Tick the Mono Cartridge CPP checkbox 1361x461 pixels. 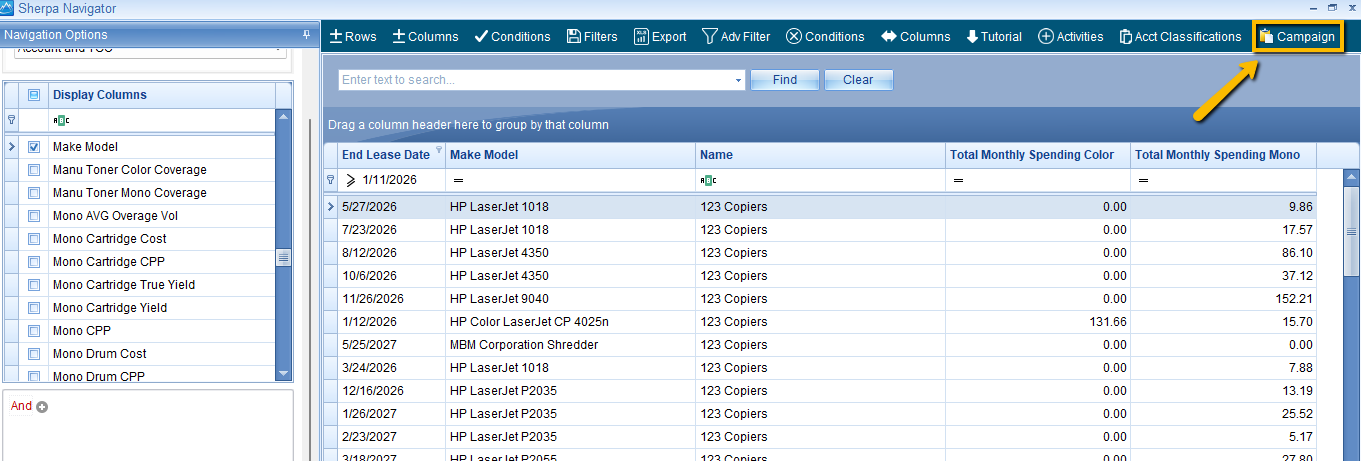34,262
